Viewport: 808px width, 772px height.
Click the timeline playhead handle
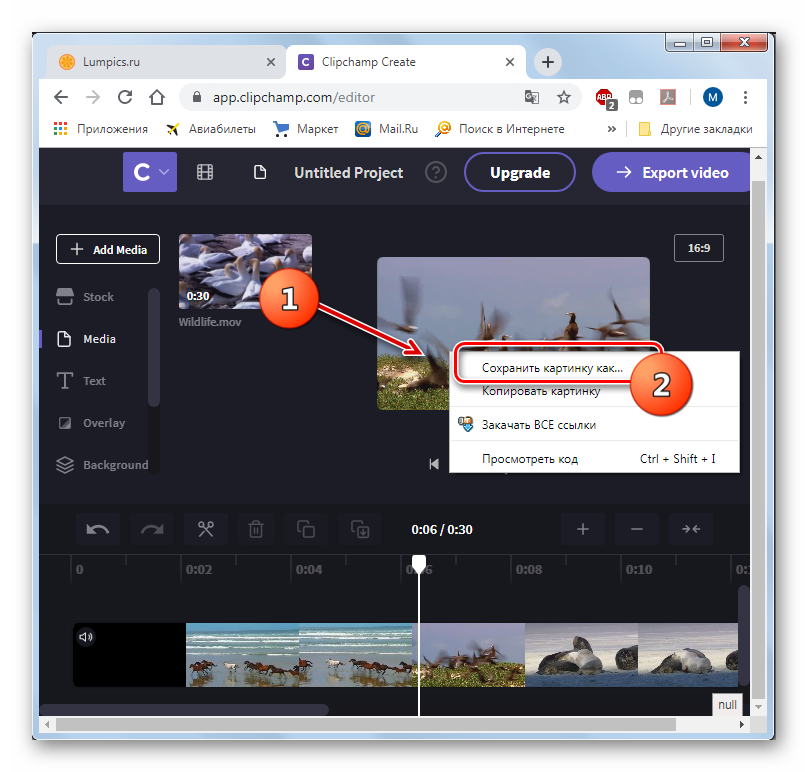419,564
